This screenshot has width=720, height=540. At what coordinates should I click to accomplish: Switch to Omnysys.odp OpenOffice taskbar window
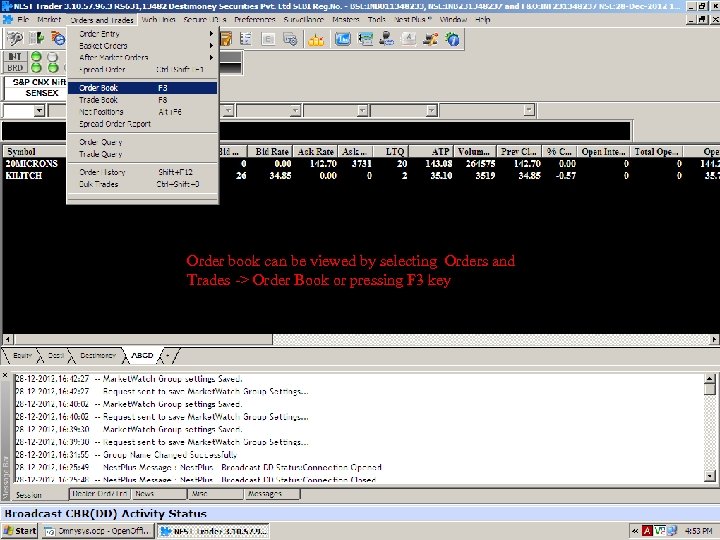[98, 531]
